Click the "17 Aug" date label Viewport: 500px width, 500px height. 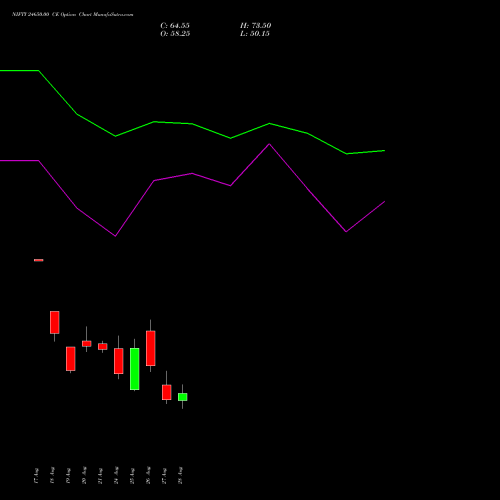[x=36, y=476]
